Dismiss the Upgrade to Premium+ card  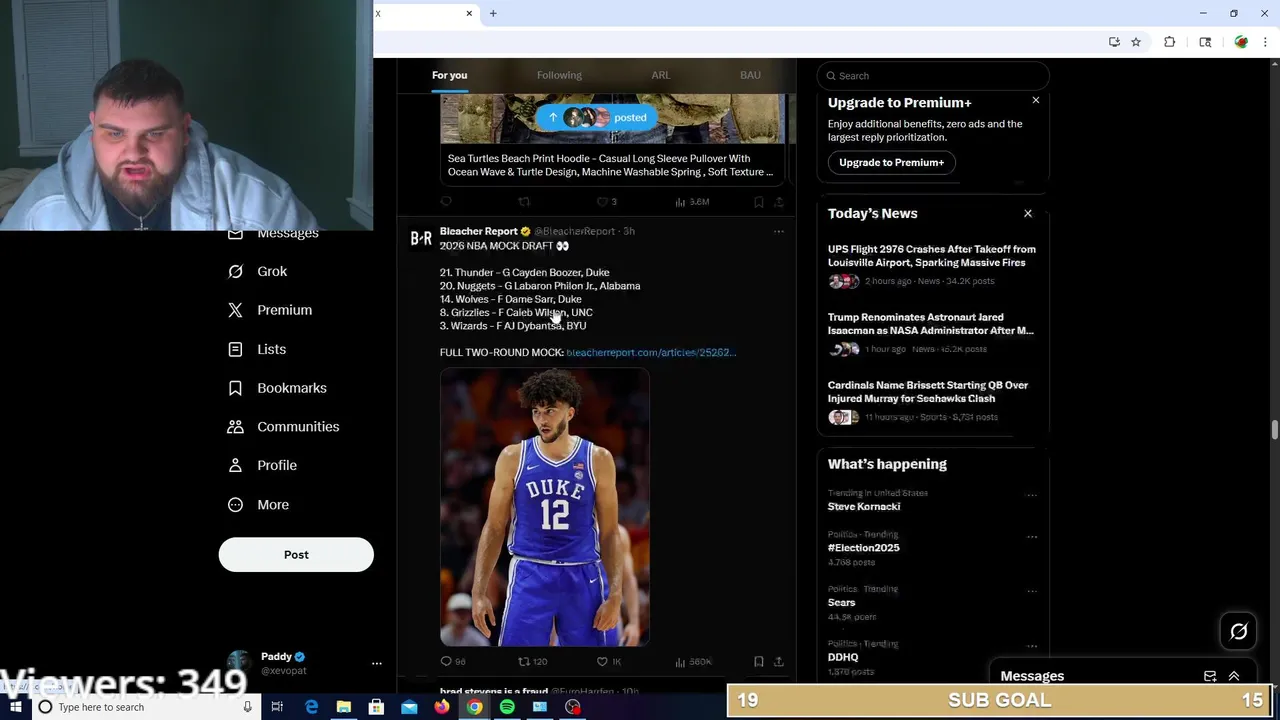[x=1036, y=100]
